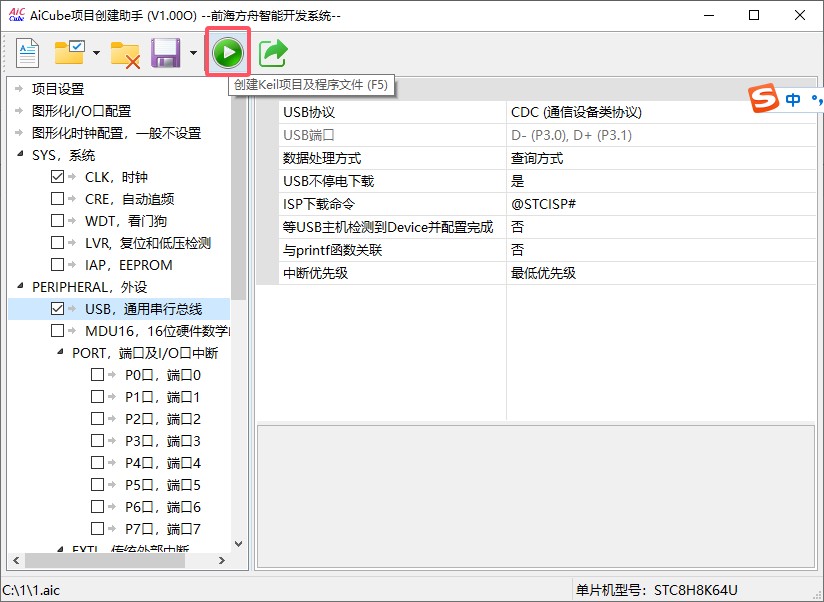Click the purple floppy save icon
The image size is (824, 602).
pos(166,53)
